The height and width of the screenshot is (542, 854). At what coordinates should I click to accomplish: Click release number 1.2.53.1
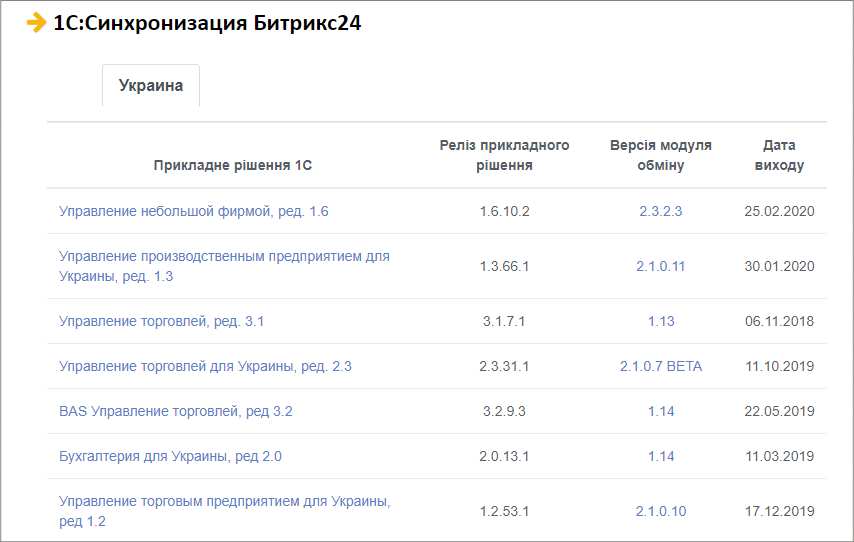click(x=504, y=511)
